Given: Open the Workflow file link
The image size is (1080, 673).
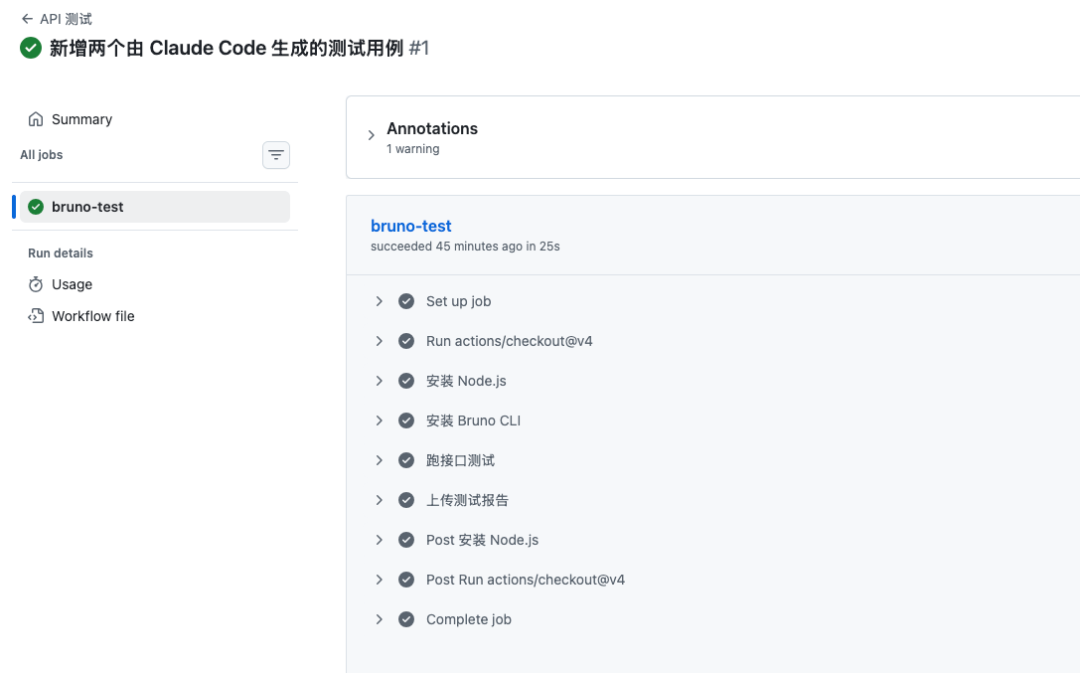Looking at the screenshot, I should pyautogui.click(x=93, y=316).
